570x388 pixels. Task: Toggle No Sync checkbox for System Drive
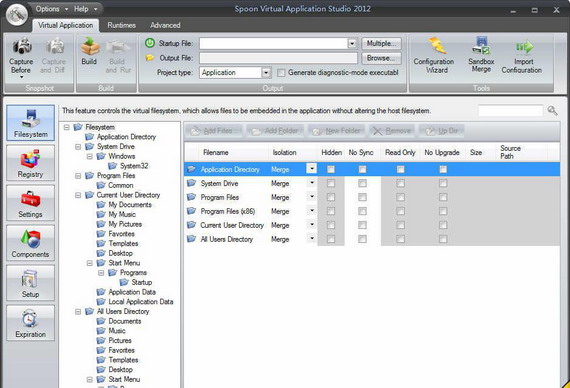(x=362, y=183)
